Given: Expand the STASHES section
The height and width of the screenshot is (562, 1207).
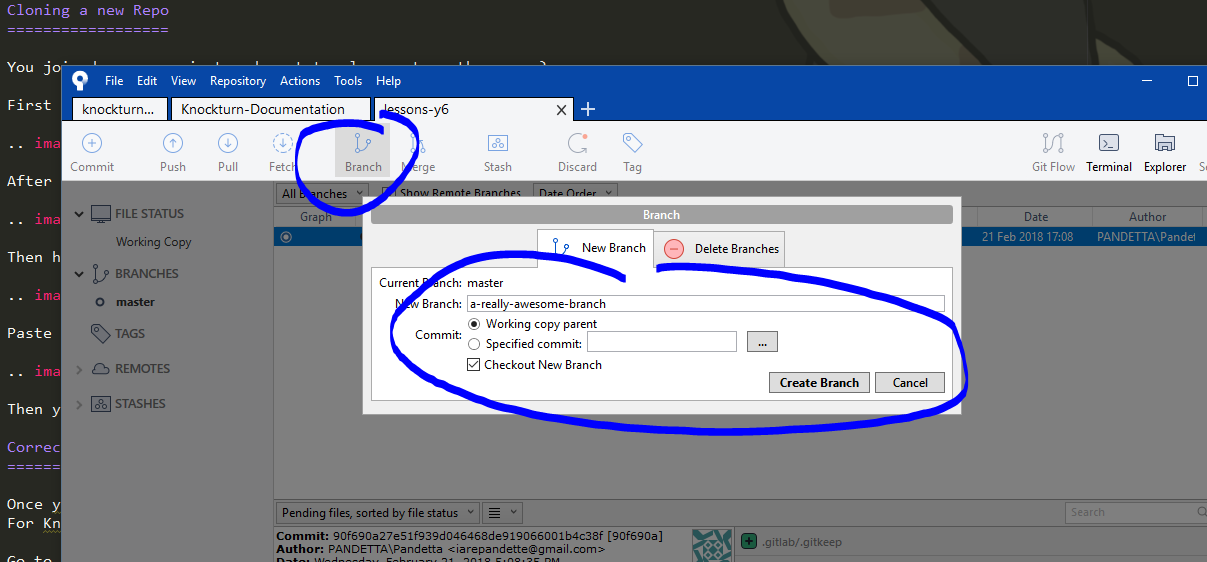Looking at the screenshot, I should tap(79, 404).
